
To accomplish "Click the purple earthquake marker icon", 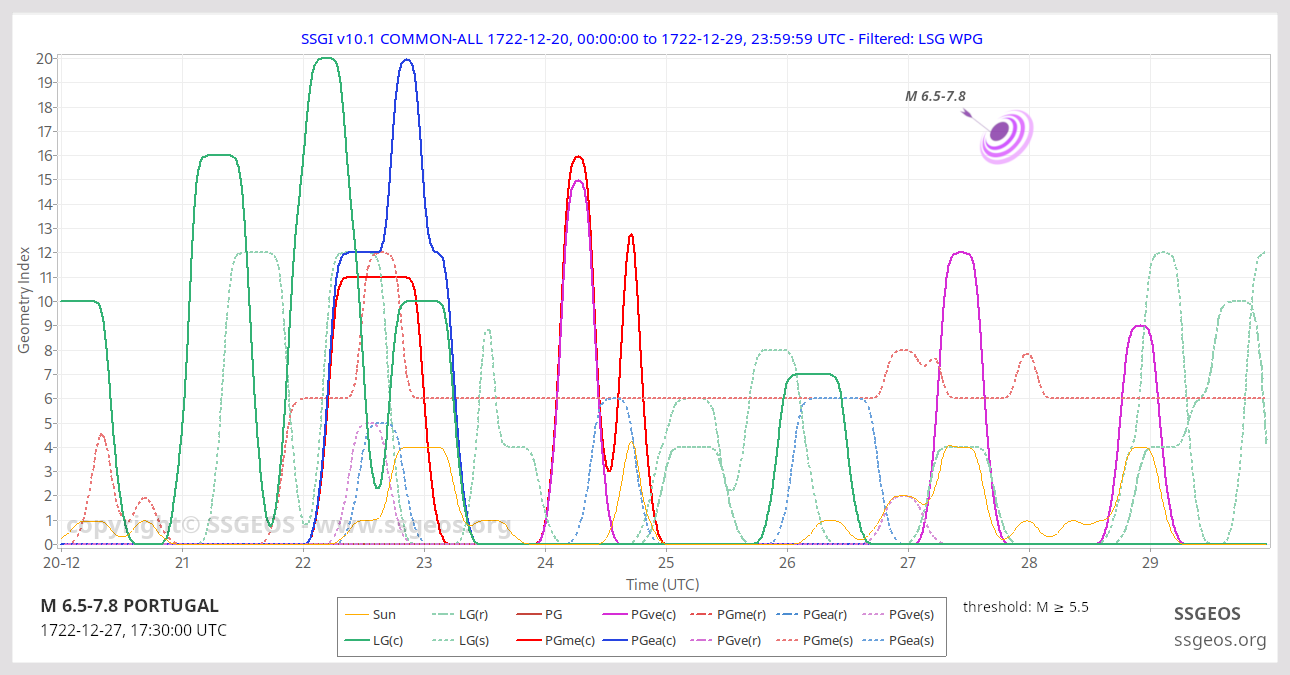I will point(1005,134).
